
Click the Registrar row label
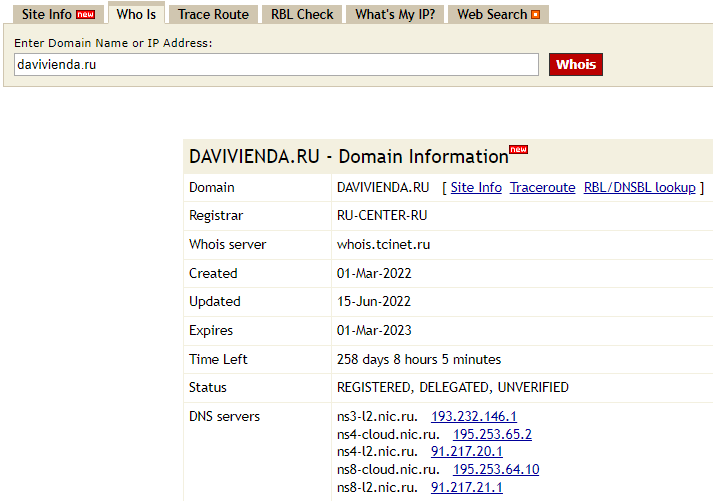pos(216,215)
